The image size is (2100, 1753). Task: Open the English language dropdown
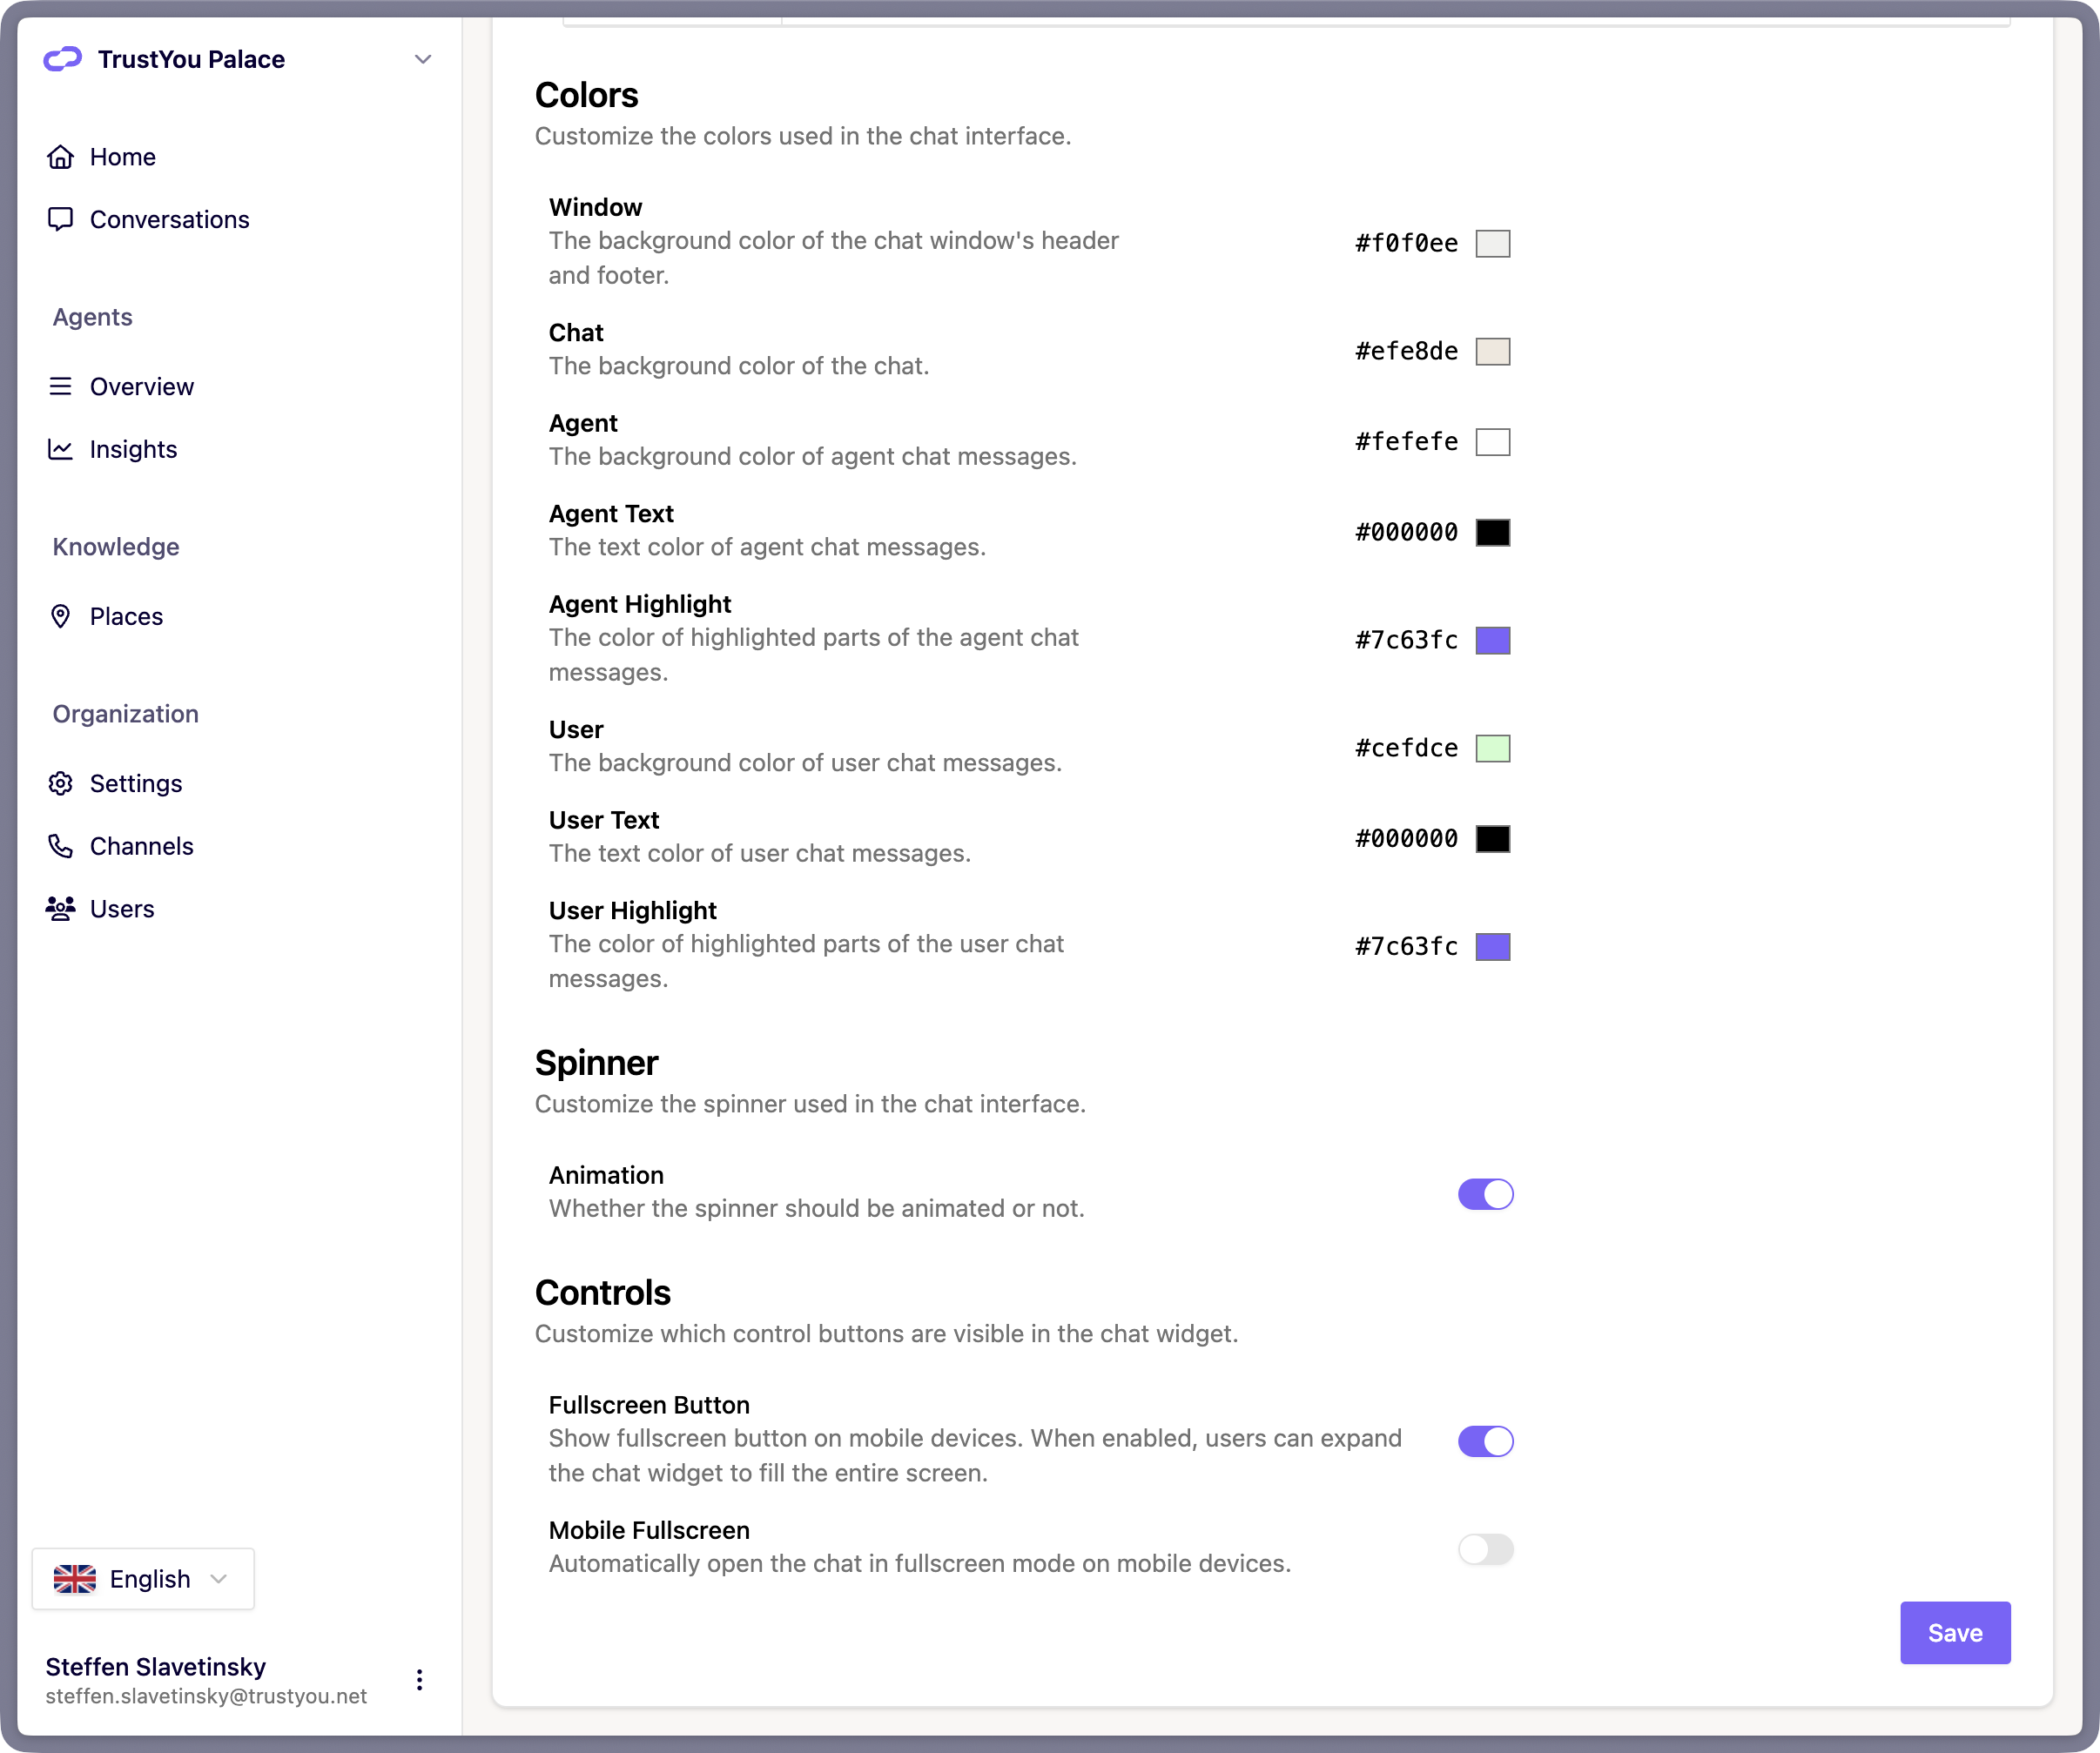pyautogui.click(x=143, y=1578)
